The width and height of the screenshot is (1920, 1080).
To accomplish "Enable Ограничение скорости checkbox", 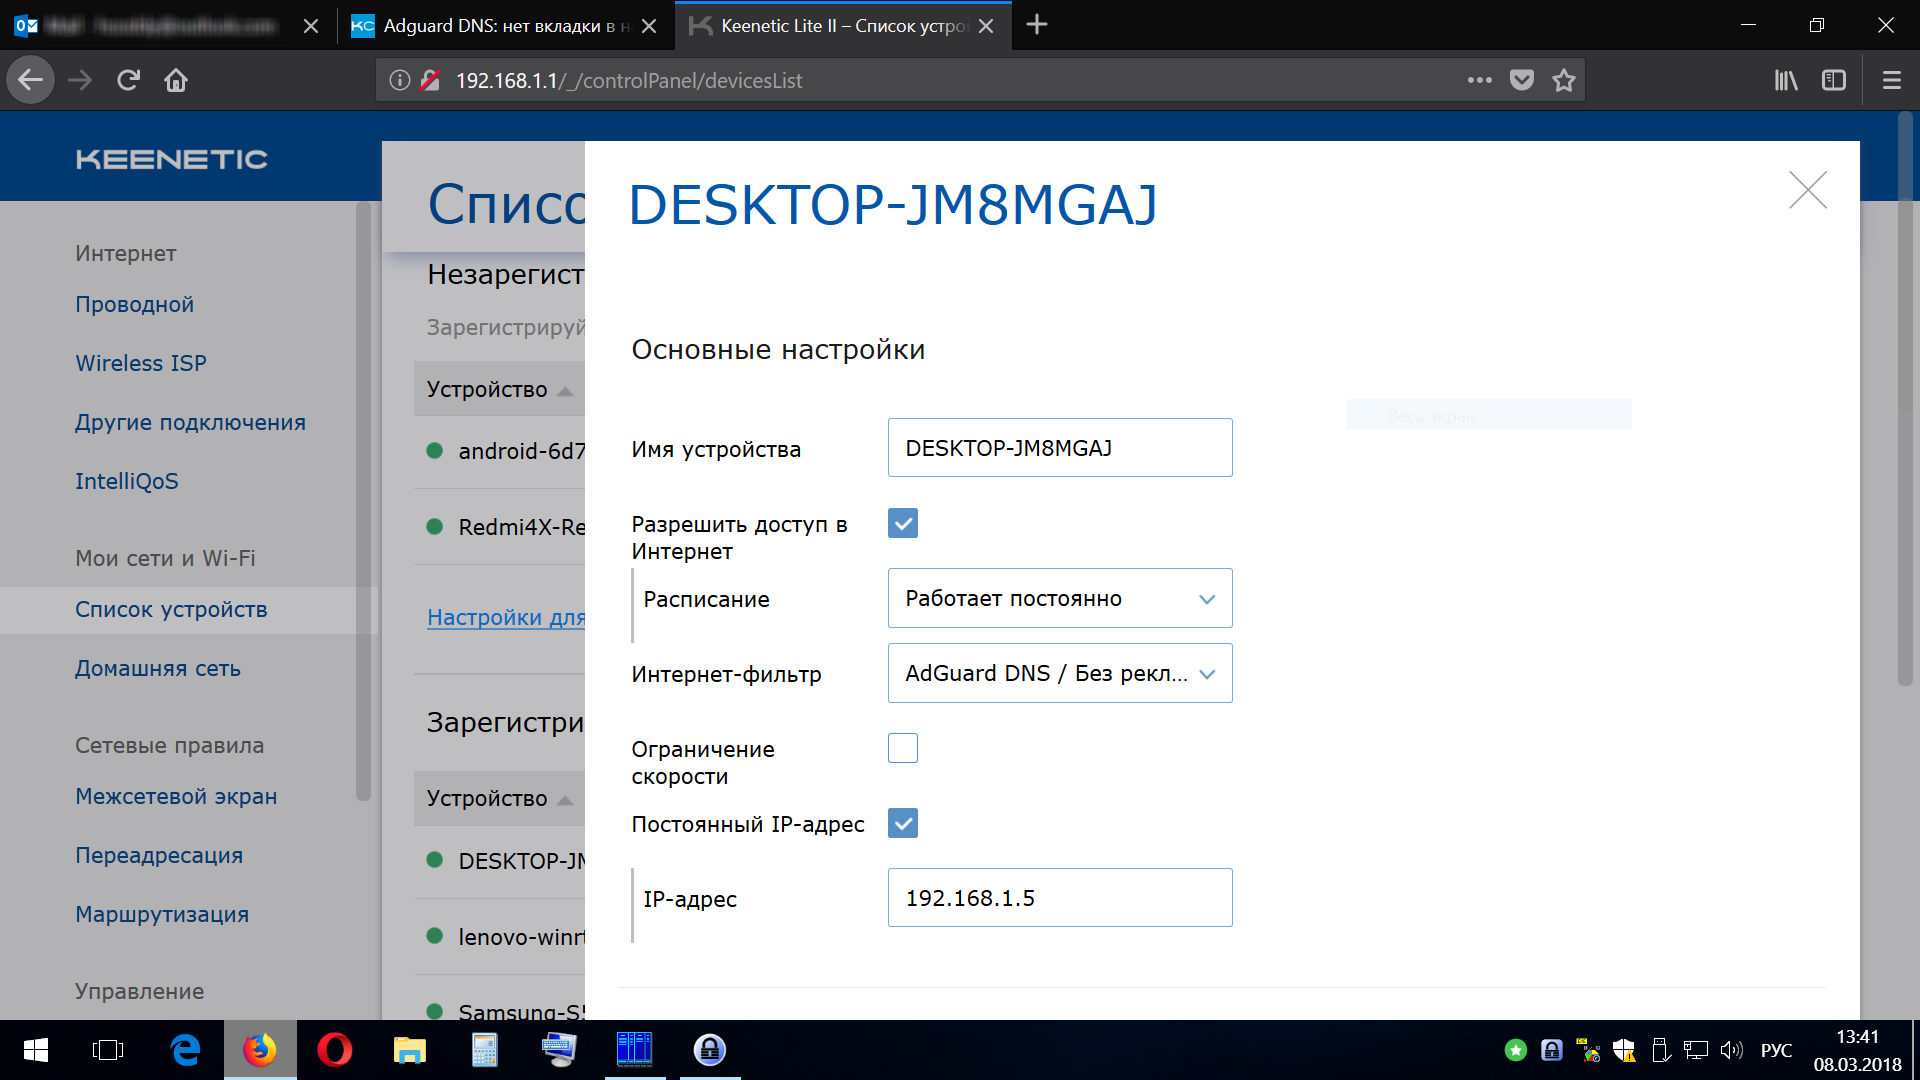I will point(903,748).
